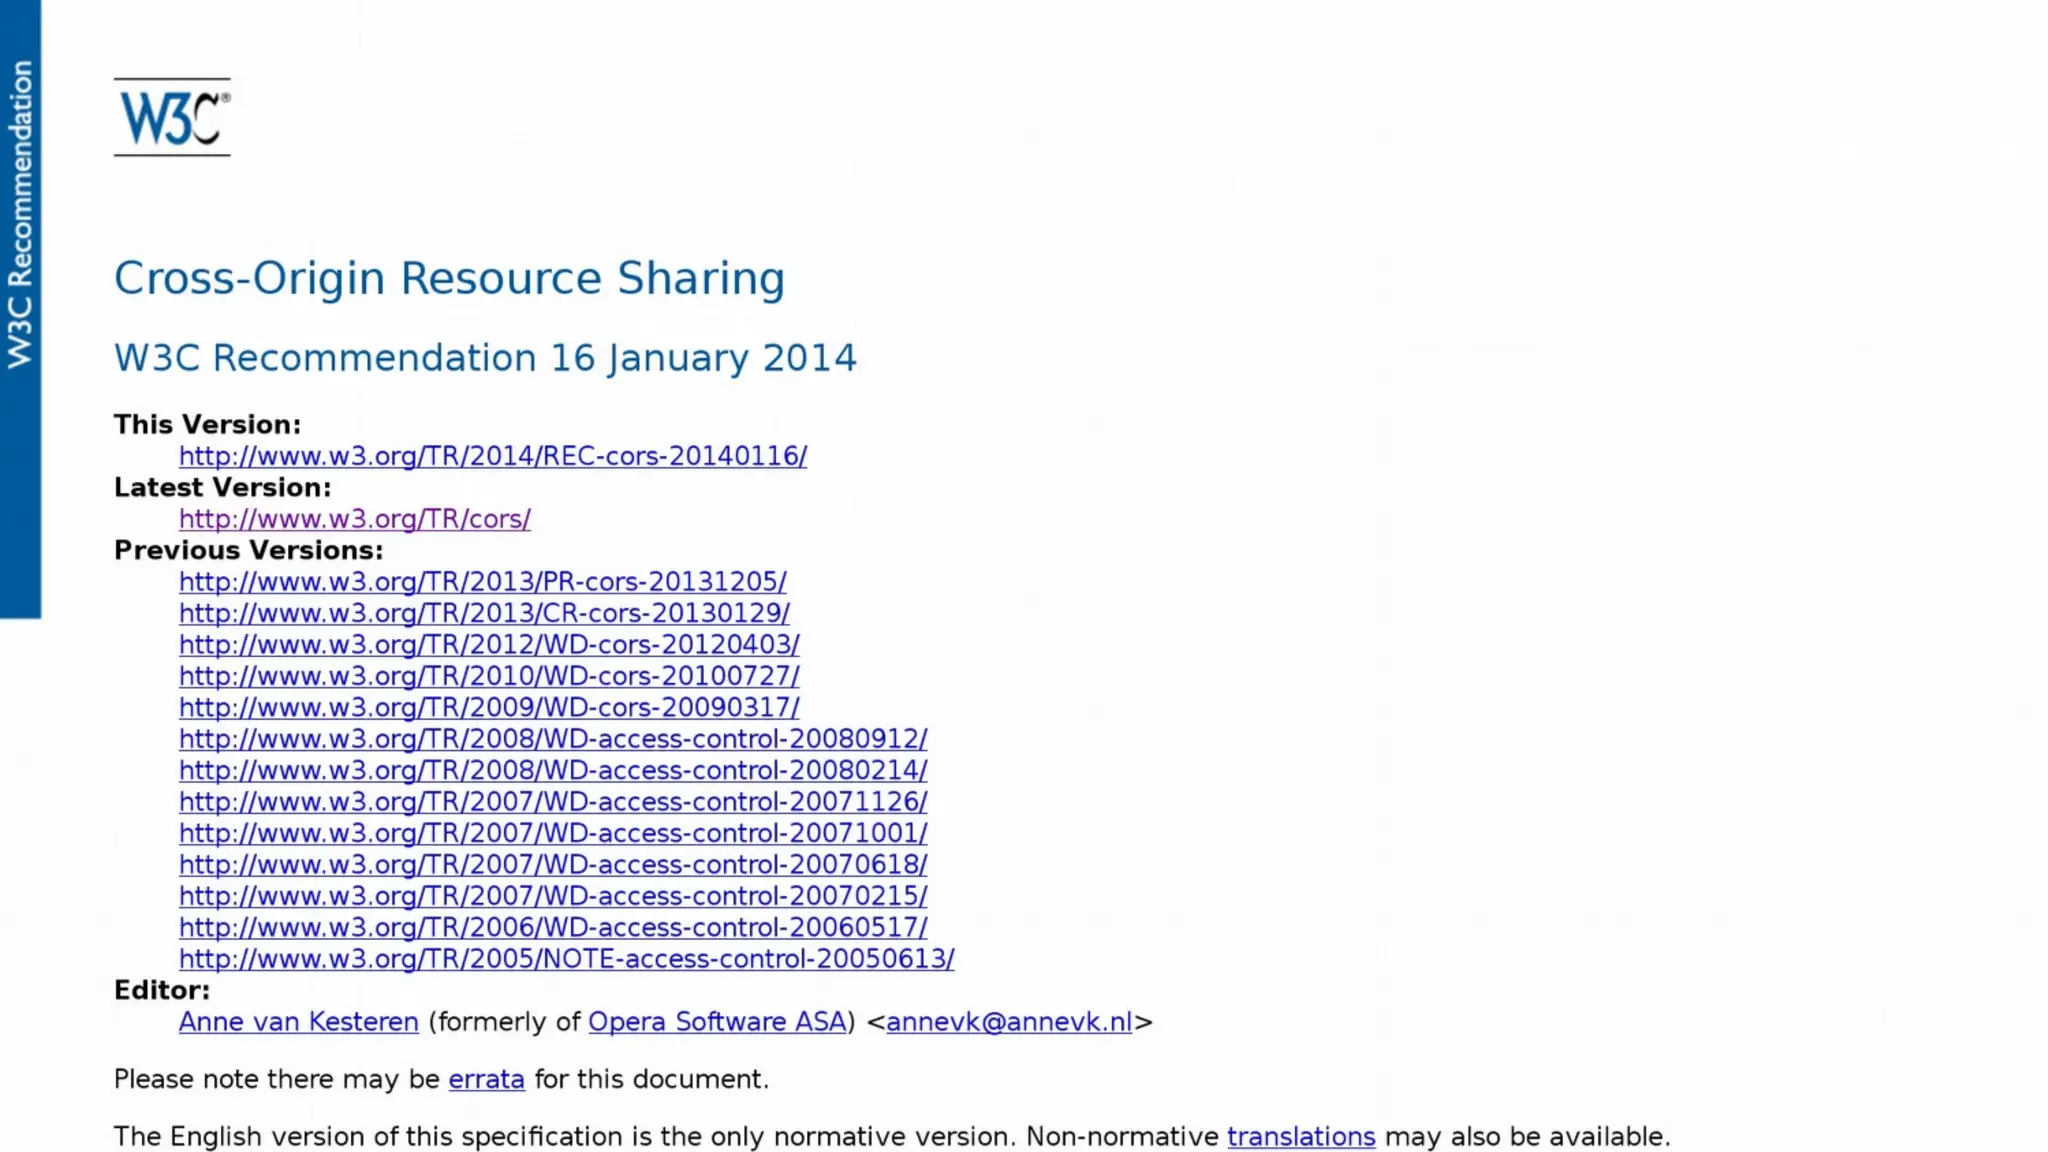Open the WD-access-control-20071126 link
The image size is (2048, 1152).
coord(553,802)
